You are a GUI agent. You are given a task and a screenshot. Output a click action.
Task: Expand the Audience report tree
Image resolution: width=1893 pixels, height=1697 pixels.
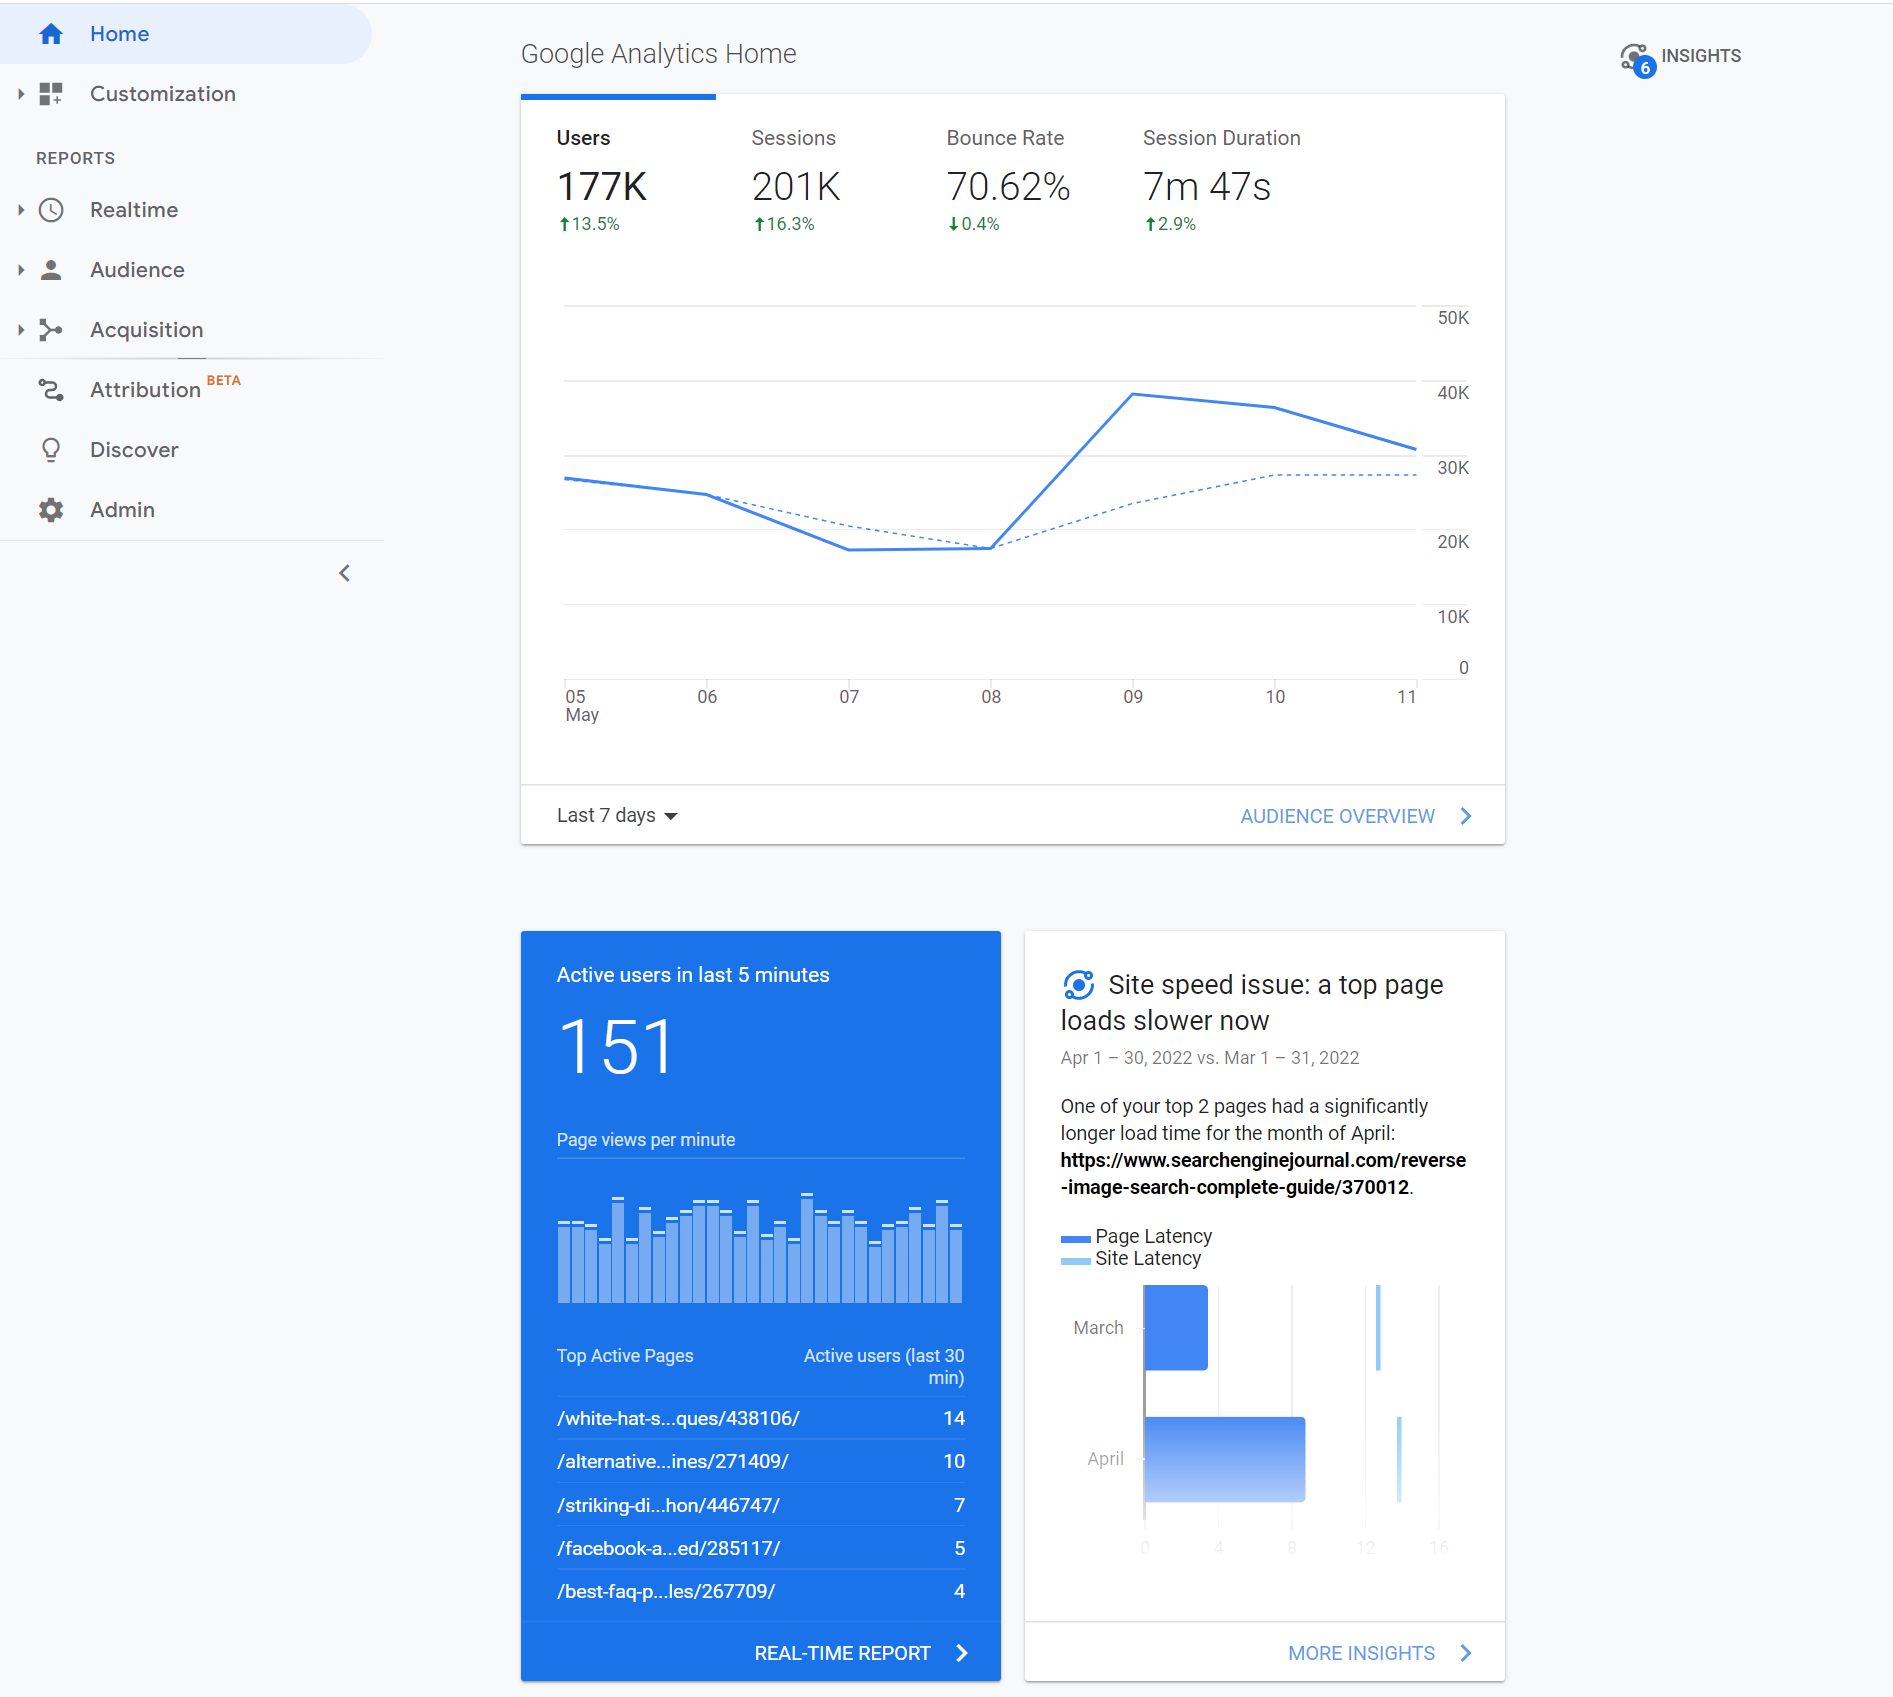tap(22, 269)
